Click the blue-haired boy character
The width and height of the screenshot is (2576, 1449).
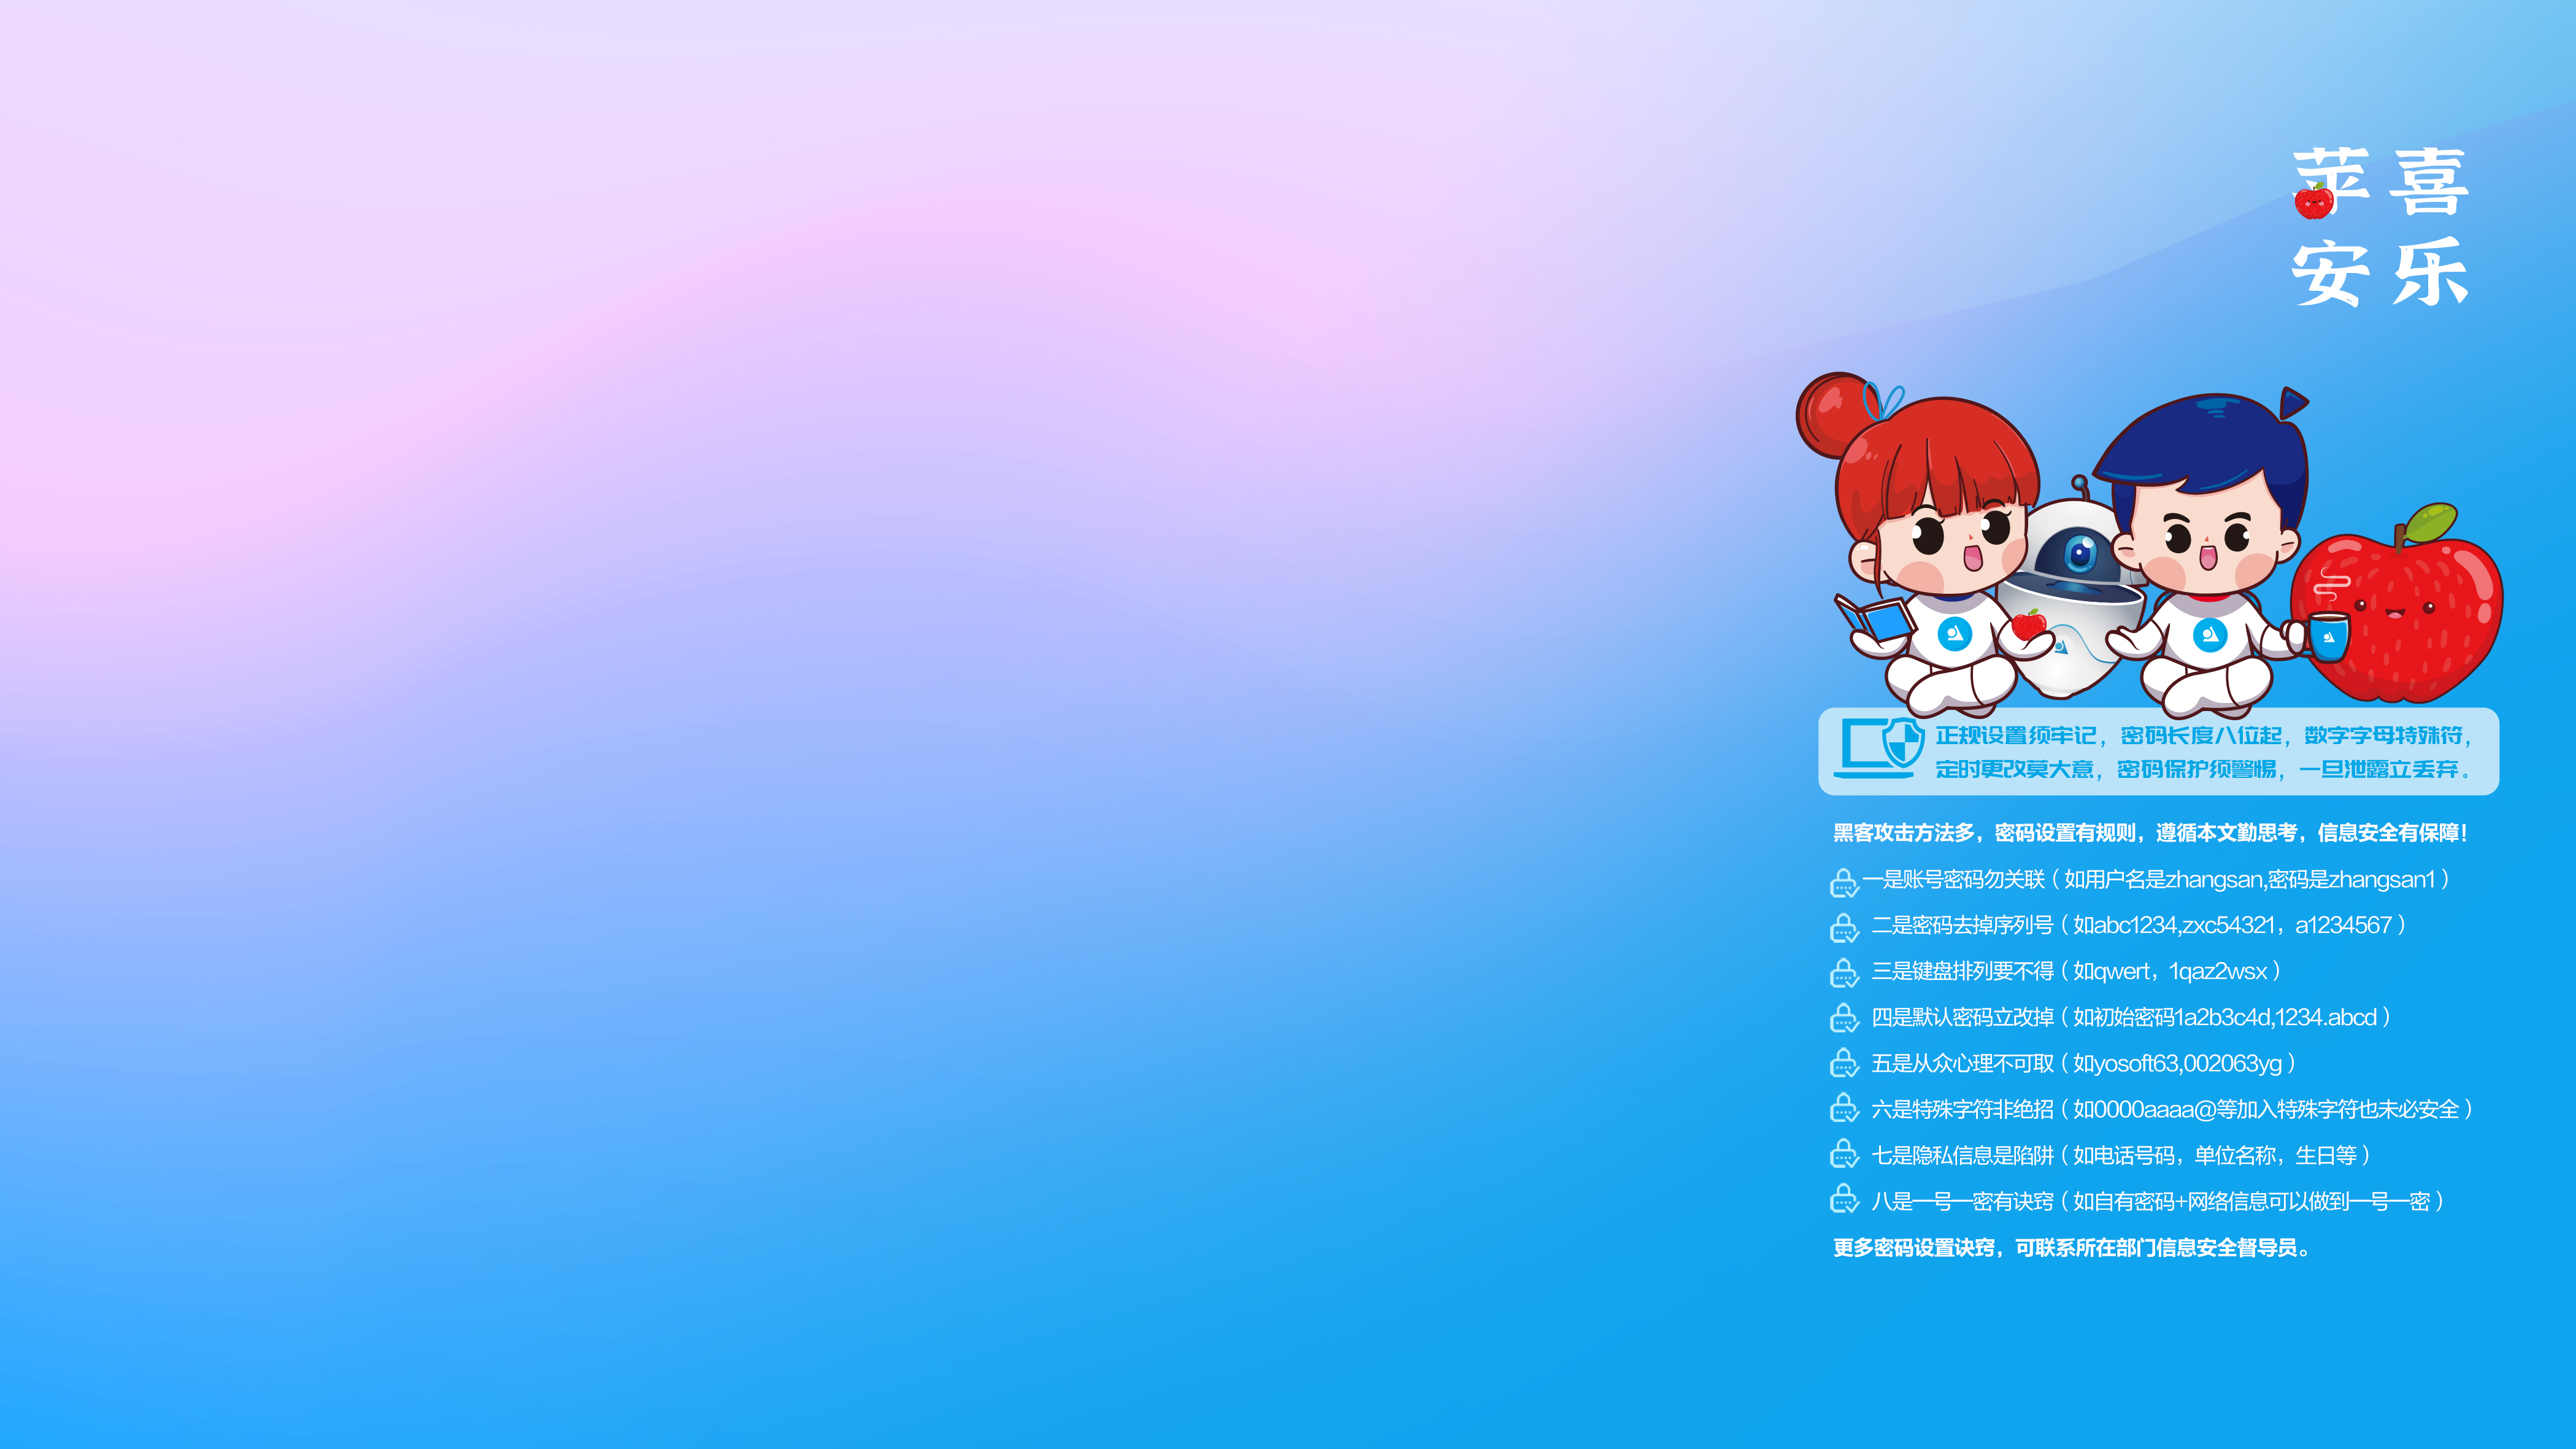[x=2210, y=555]
